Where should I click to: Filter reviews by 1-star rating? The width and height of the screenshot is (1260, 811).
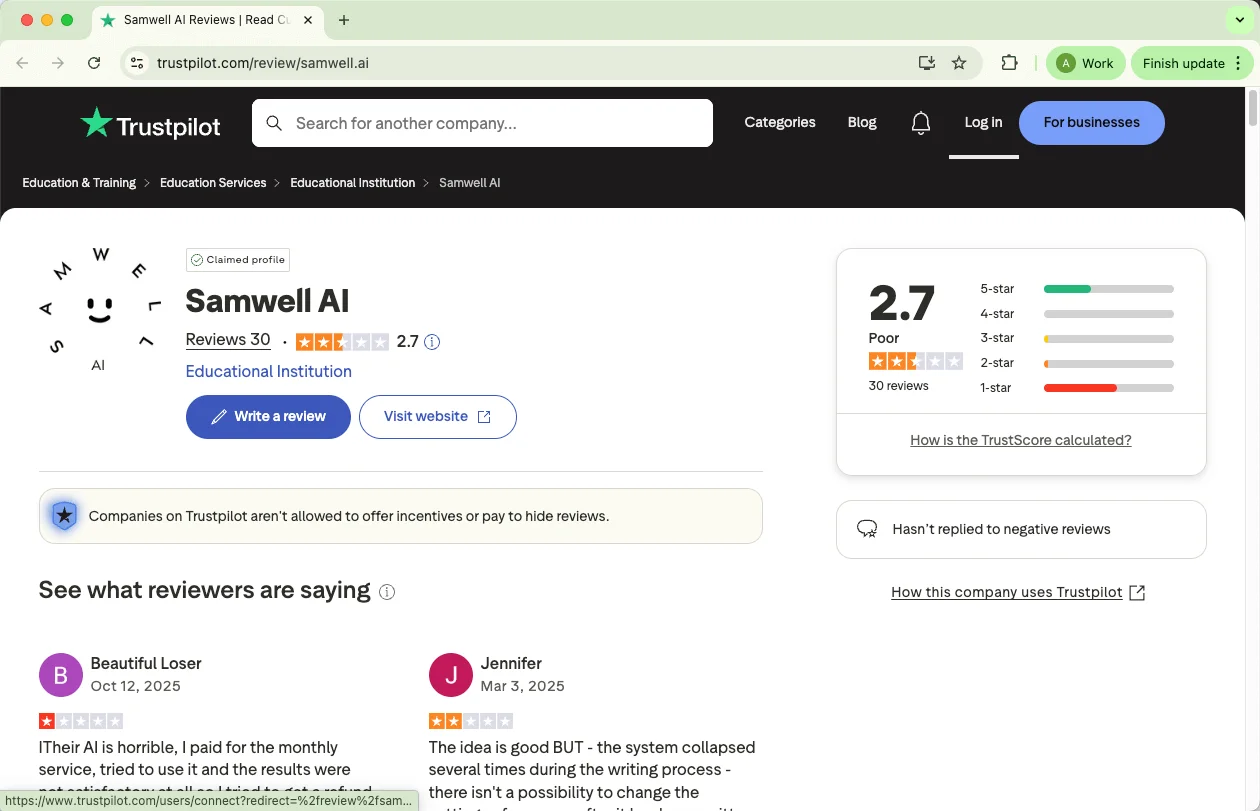pyautogui.click(x=1076, y=388)
